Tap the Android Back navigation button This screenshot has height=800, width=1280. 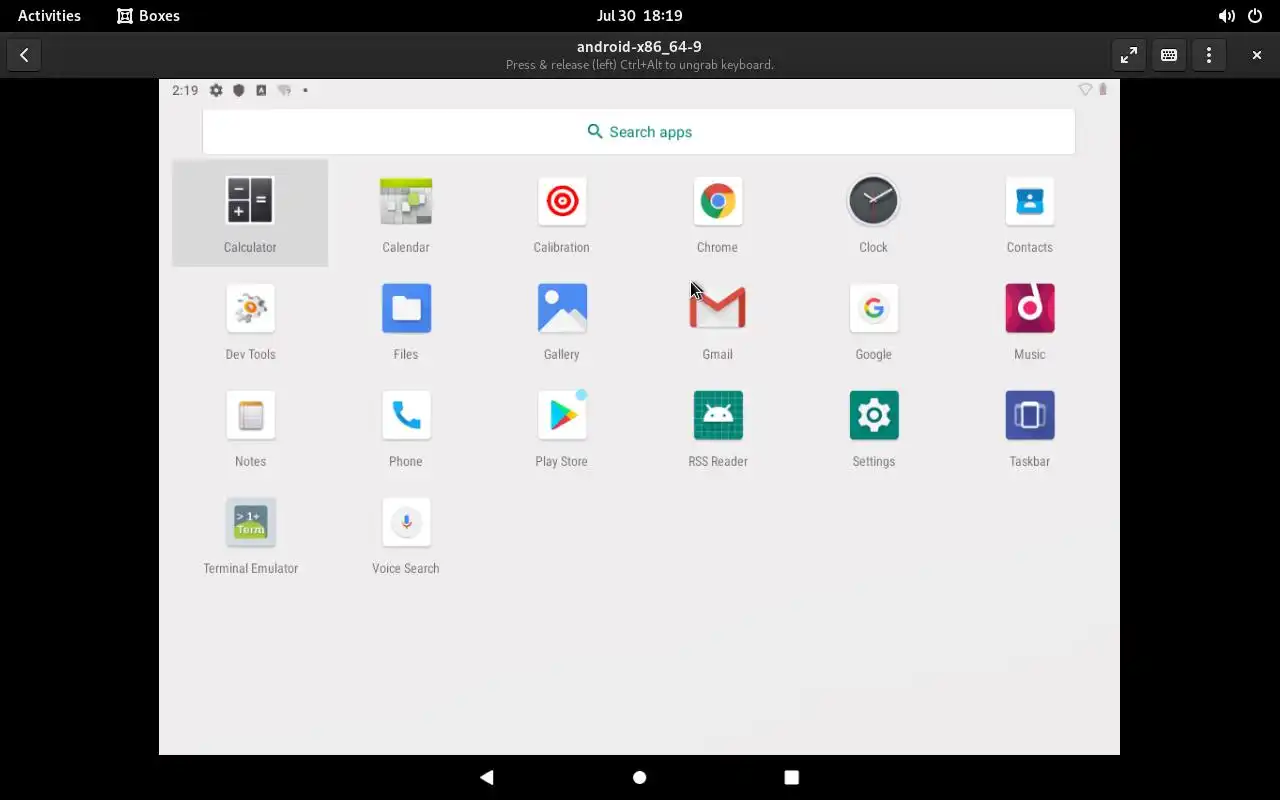point(487,777)
